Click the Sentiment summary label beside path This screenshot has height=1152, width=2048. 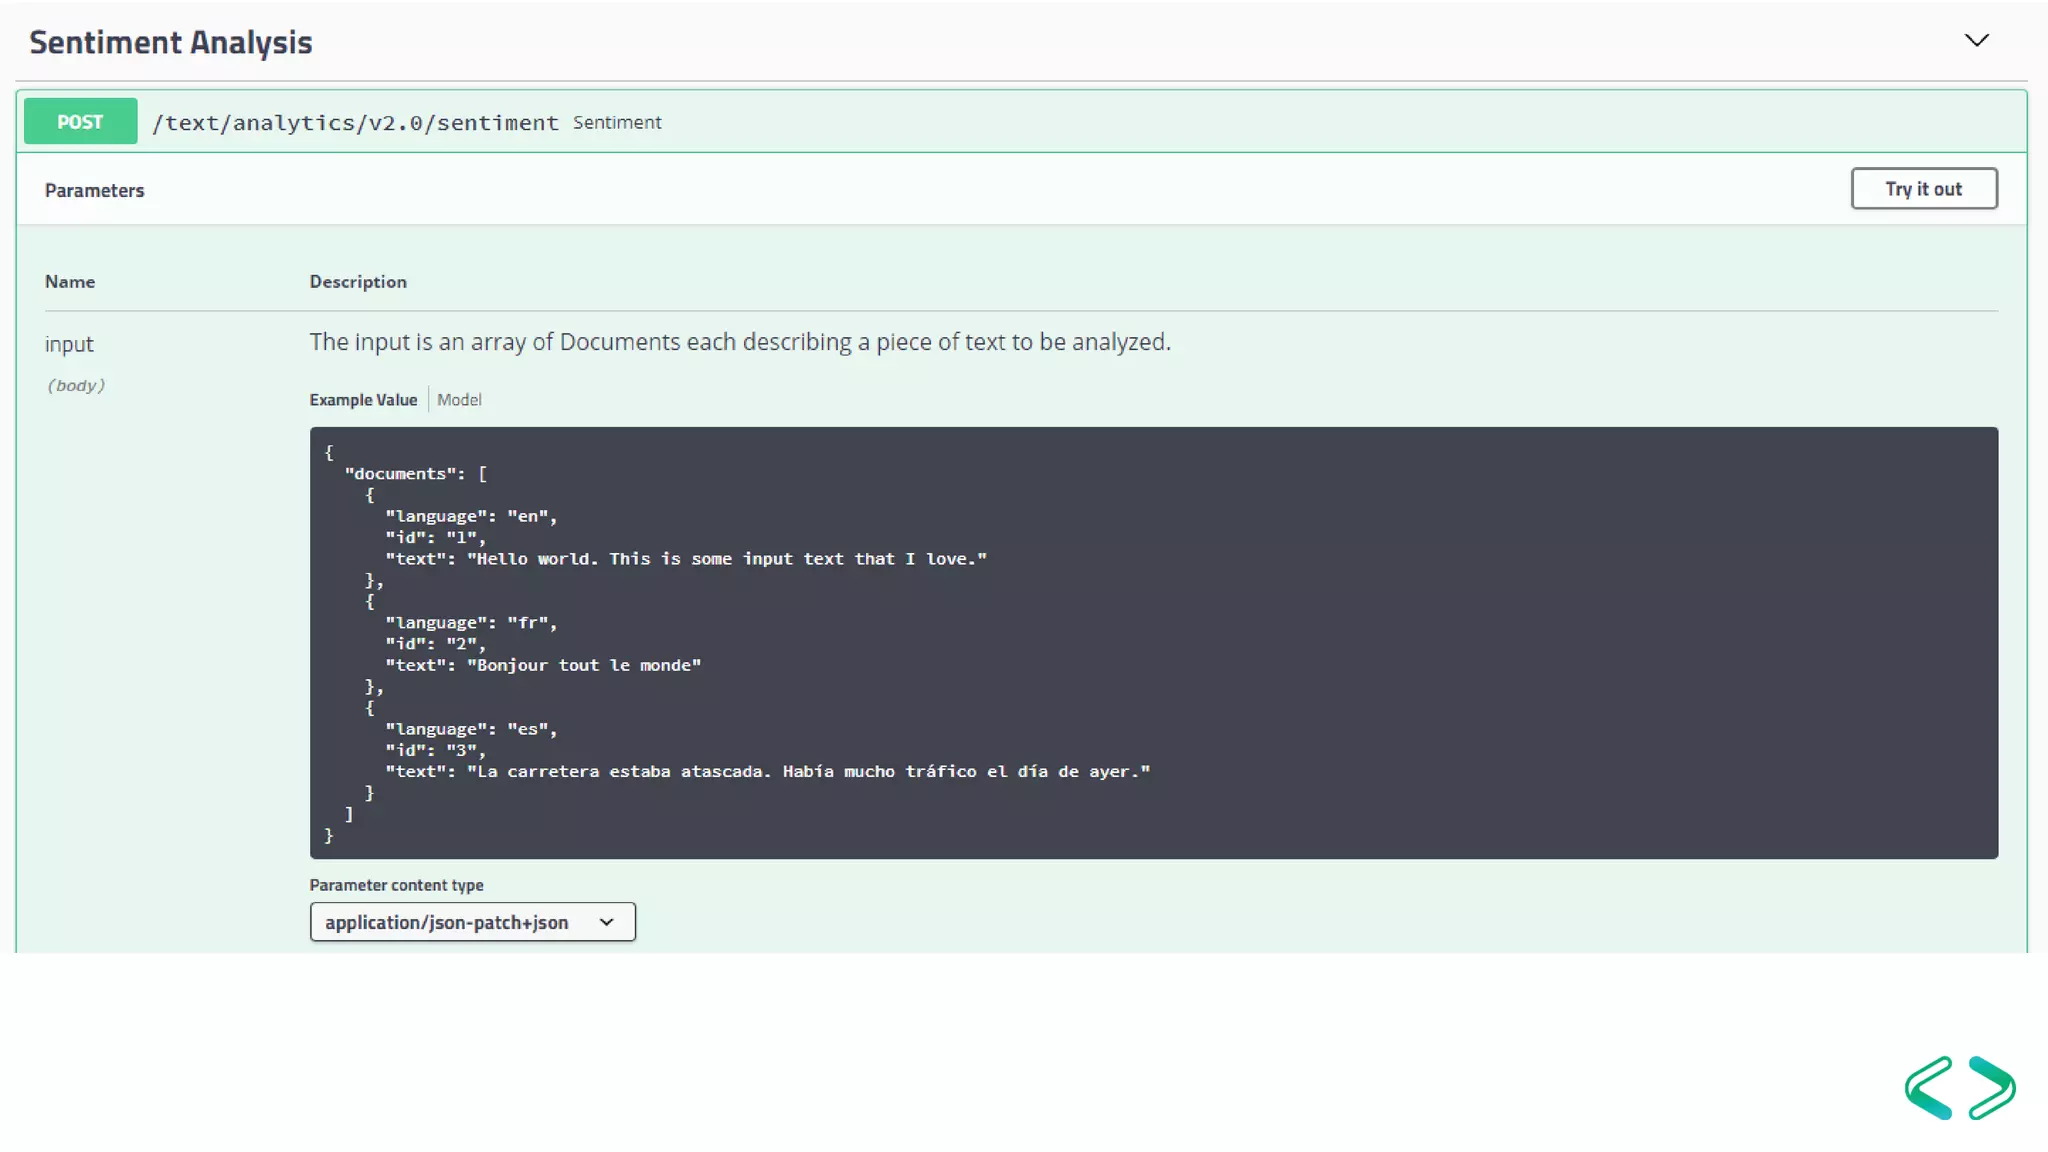coord(617,122)
